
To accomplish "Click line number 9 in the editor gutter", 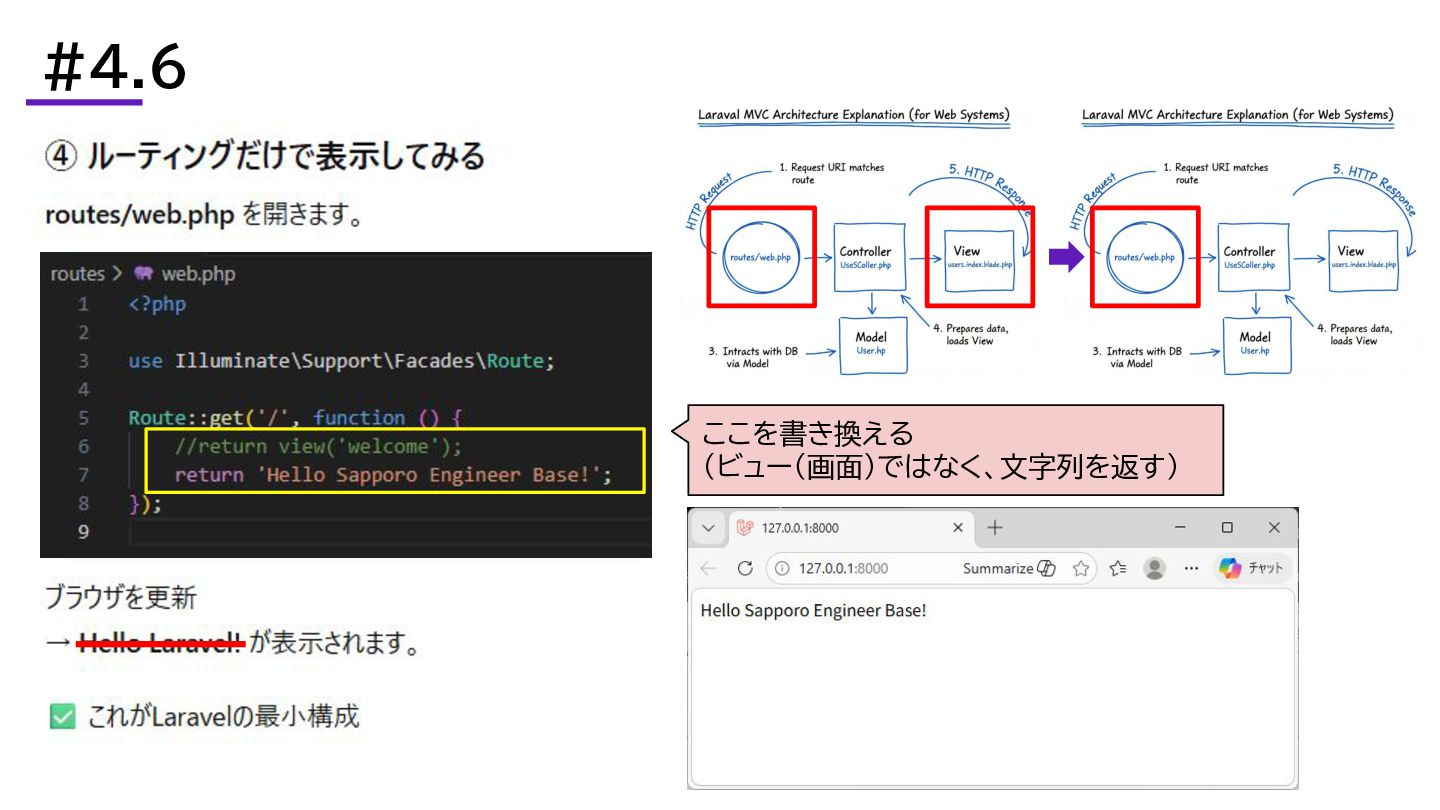I will coord(84,532).
